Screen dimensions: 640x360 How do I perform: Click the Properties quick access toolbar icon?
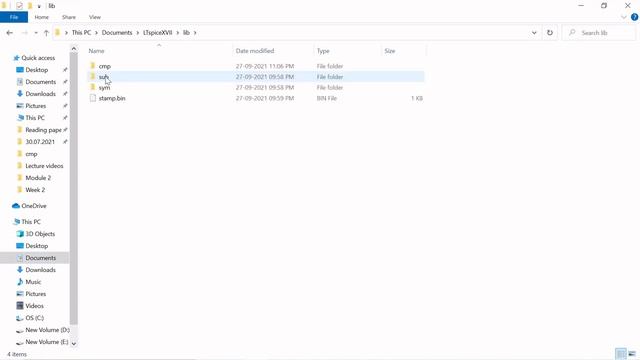click(19, 6)
